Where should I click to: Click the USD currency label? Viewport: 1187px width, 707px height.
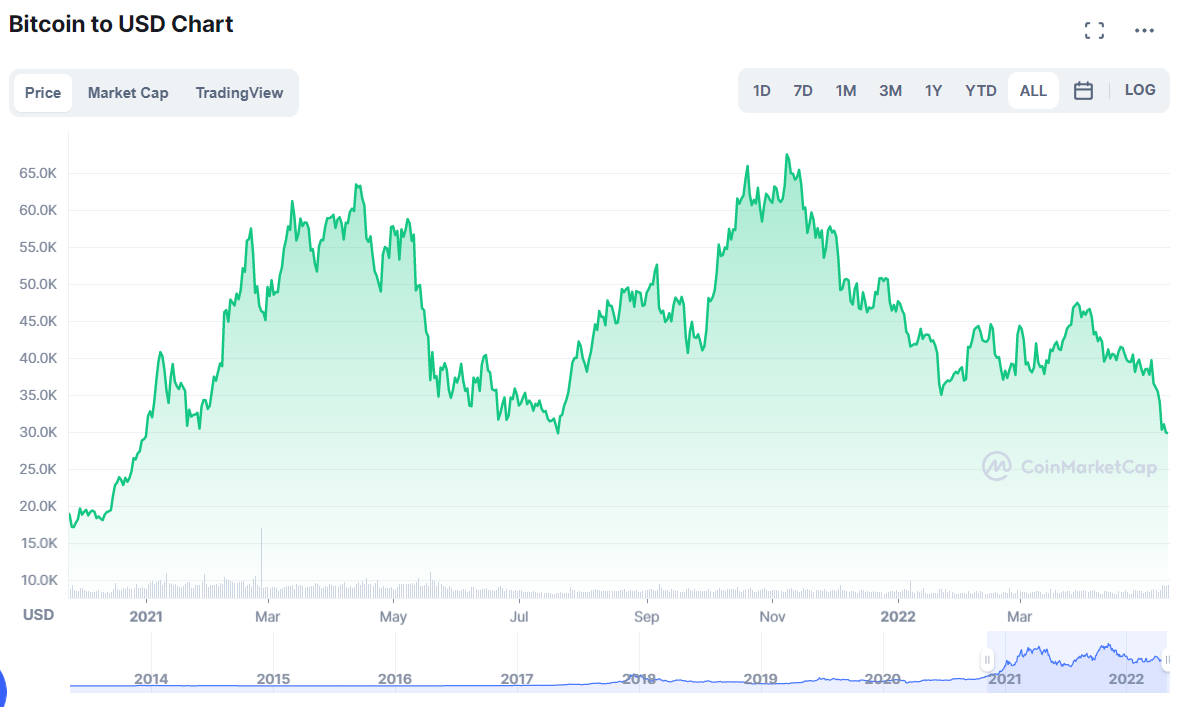tap(39, 615)
